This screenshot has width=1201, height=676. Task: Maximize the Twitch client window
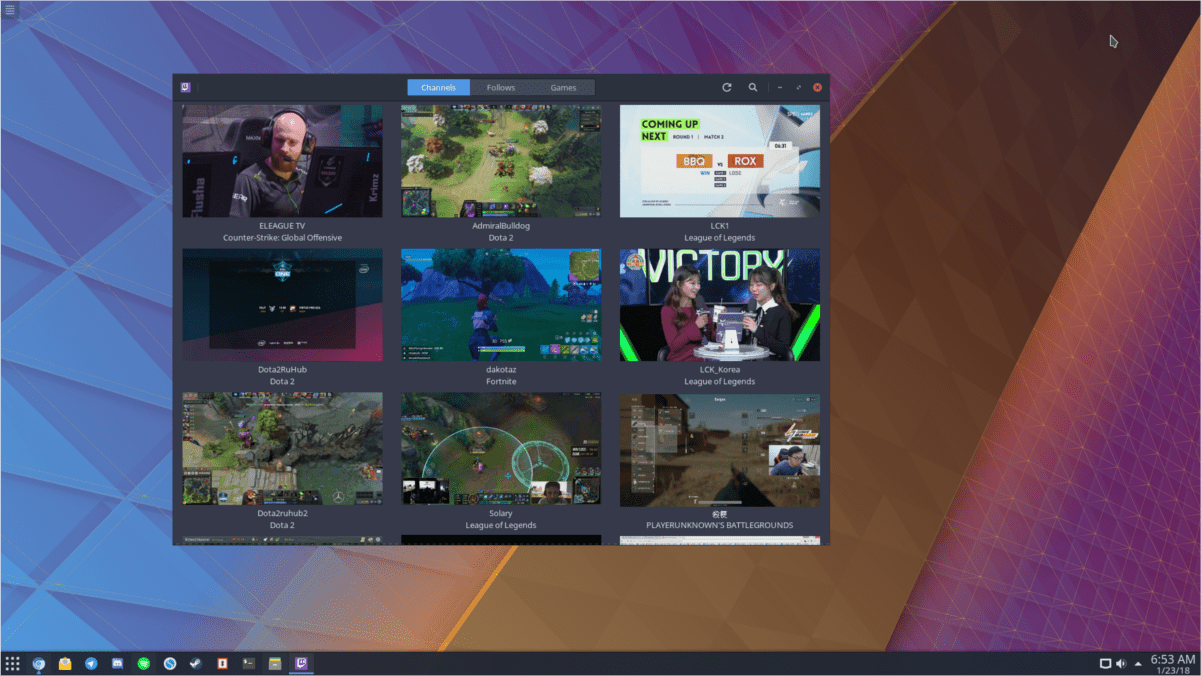click(x=799, y=87)
